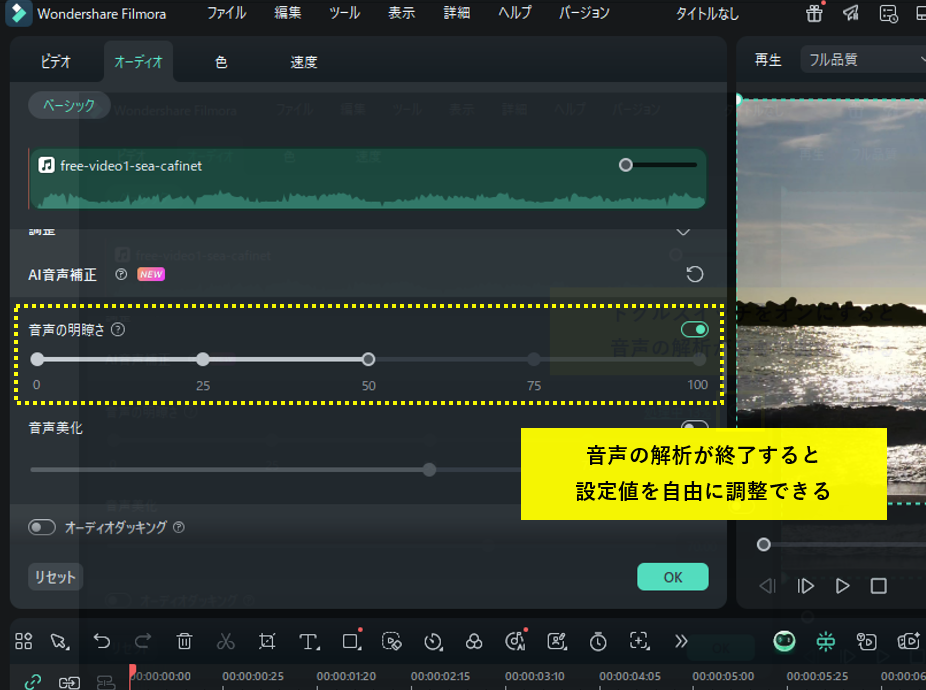Set the 音声の明瞭さ slider handle to a new value

tap(368, 358)
